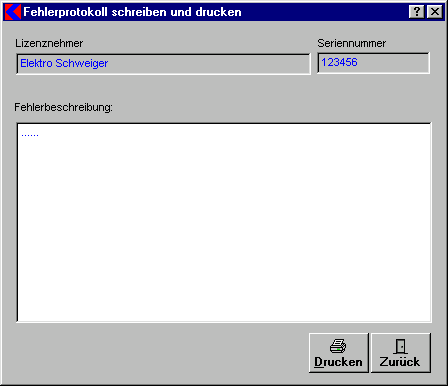Focus the Seriennummer field
The image size is (448, 386).
click(x=373, y=63)
